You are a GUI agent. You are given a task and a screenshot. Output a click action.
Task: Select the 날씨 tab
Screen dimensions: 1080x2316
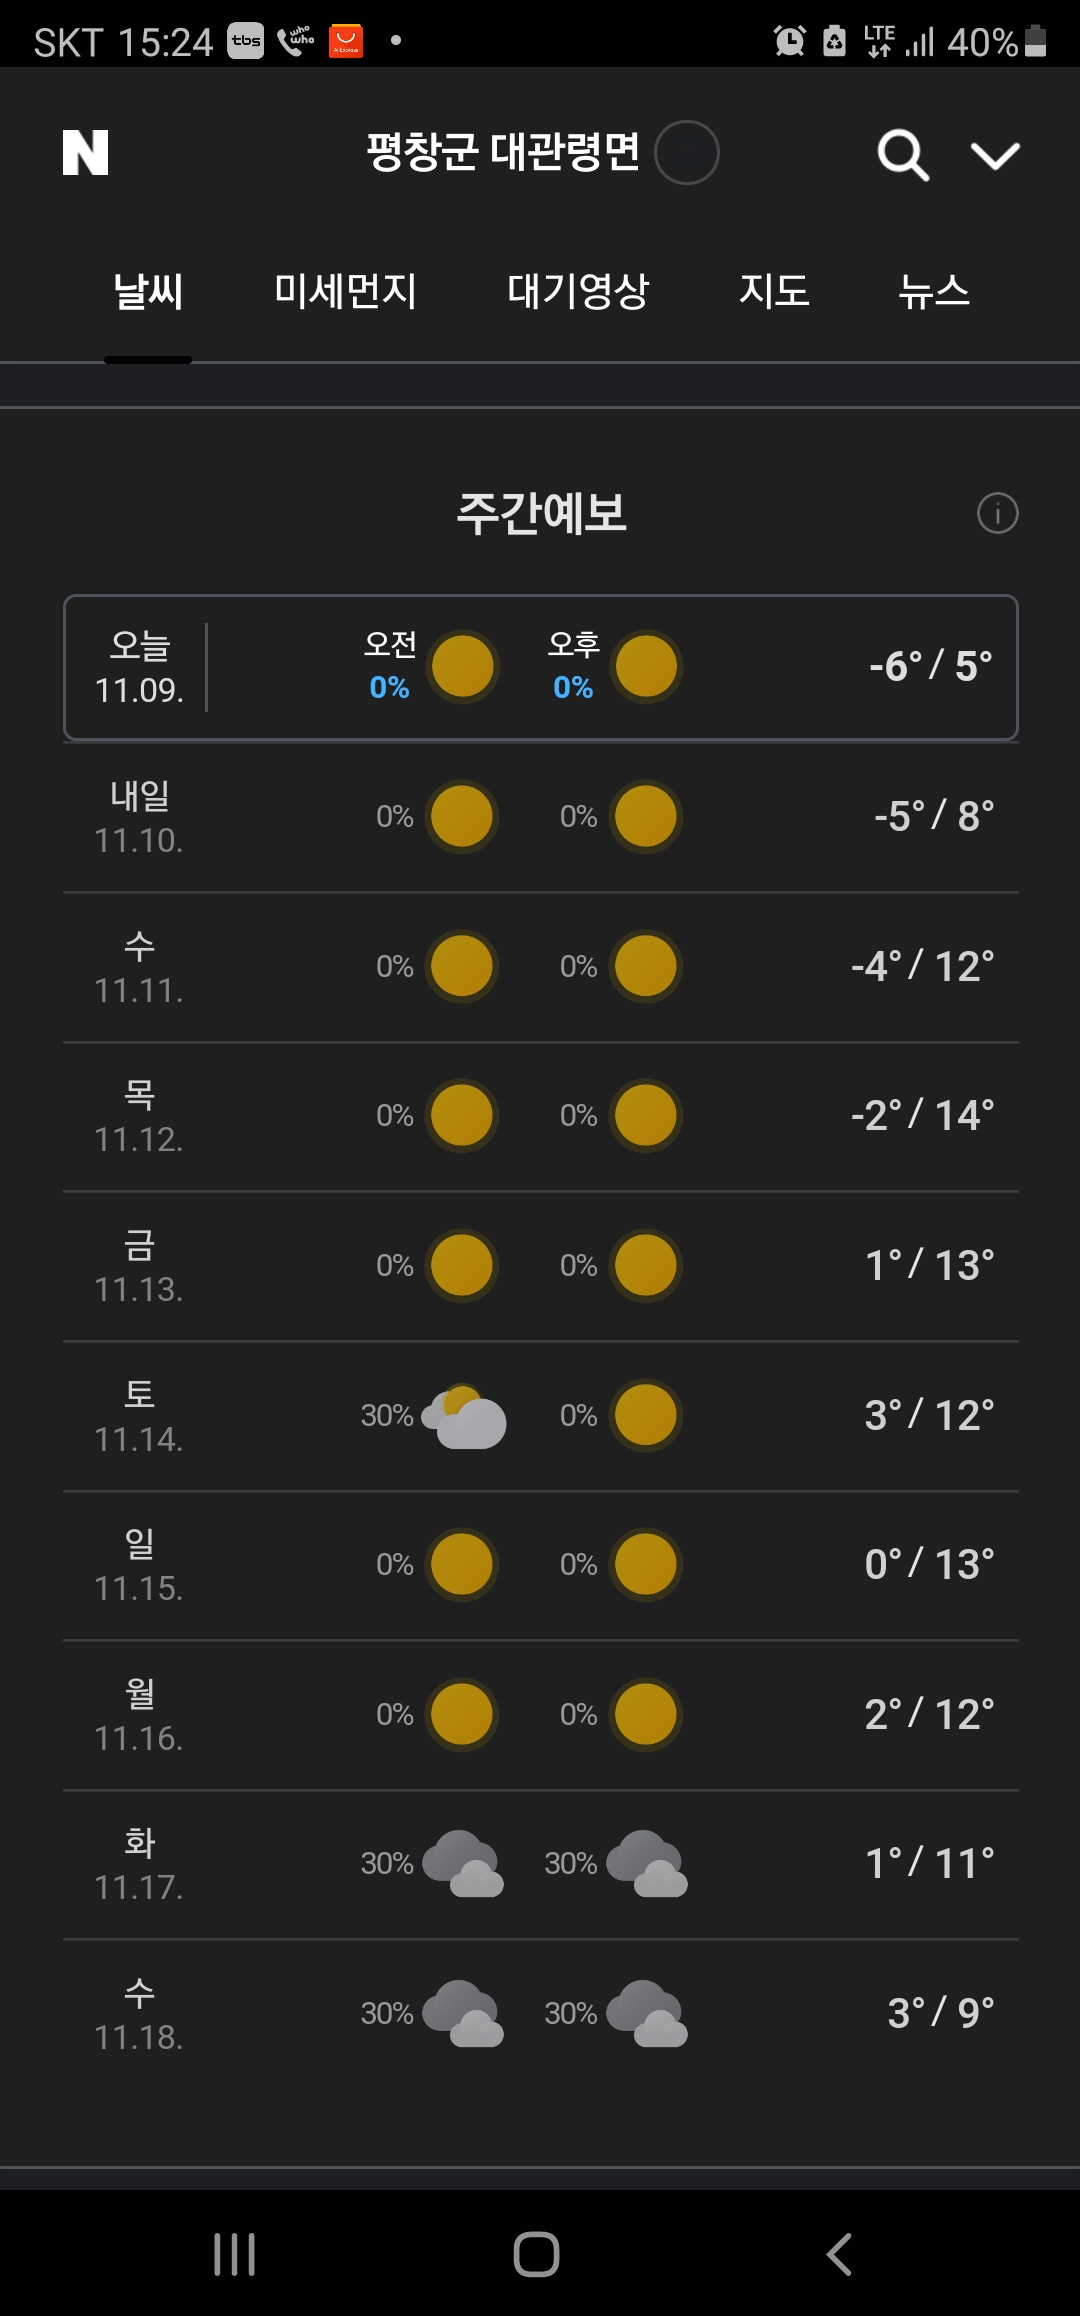pyautogui.click(x=148, y=291)
